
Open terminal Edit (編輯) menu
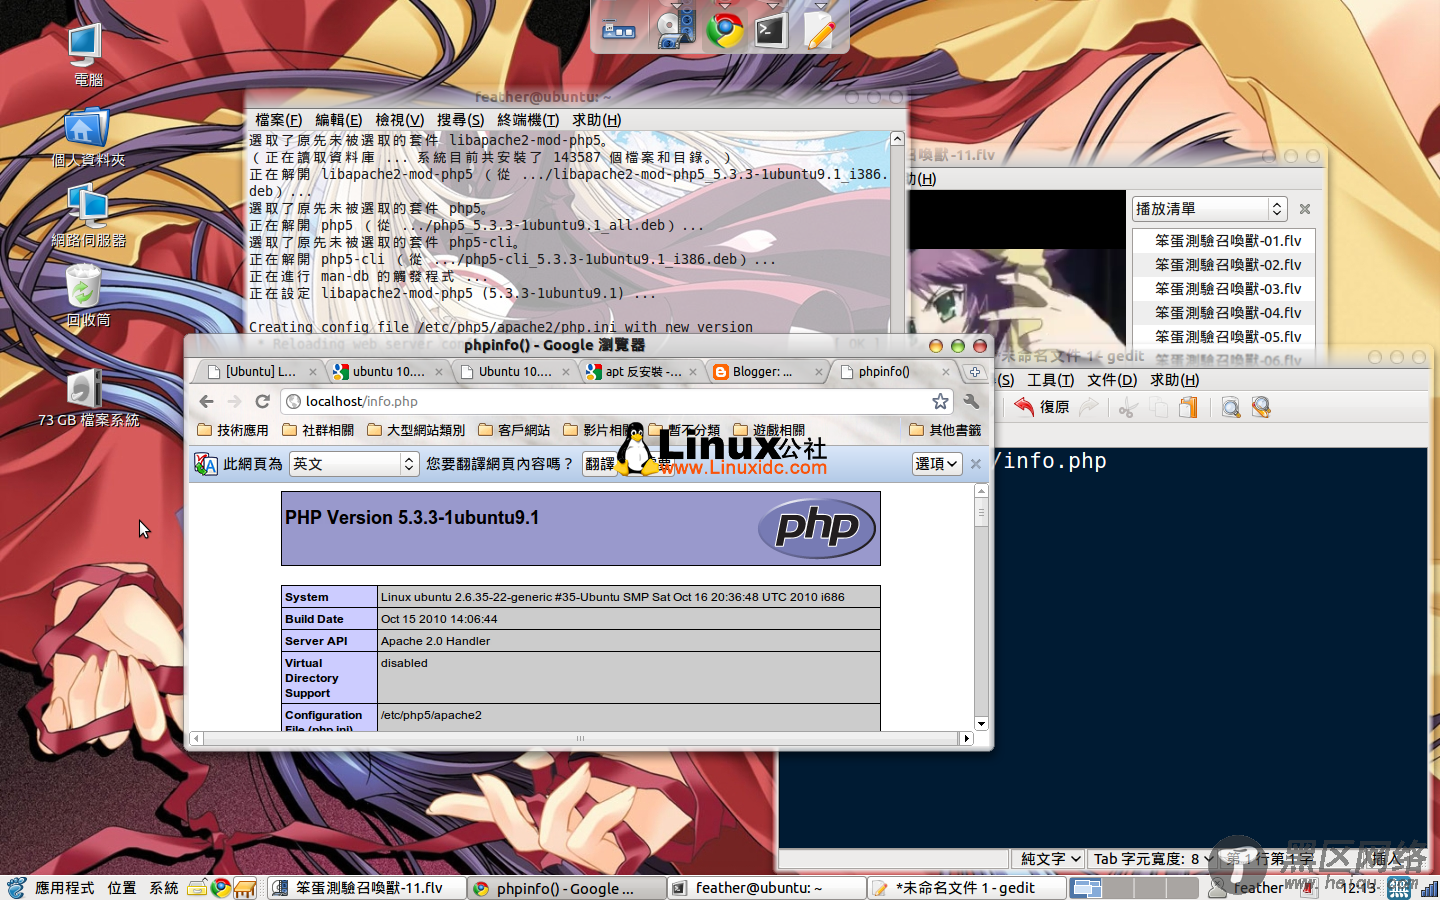pyautogui.click(x=339, y=120)
